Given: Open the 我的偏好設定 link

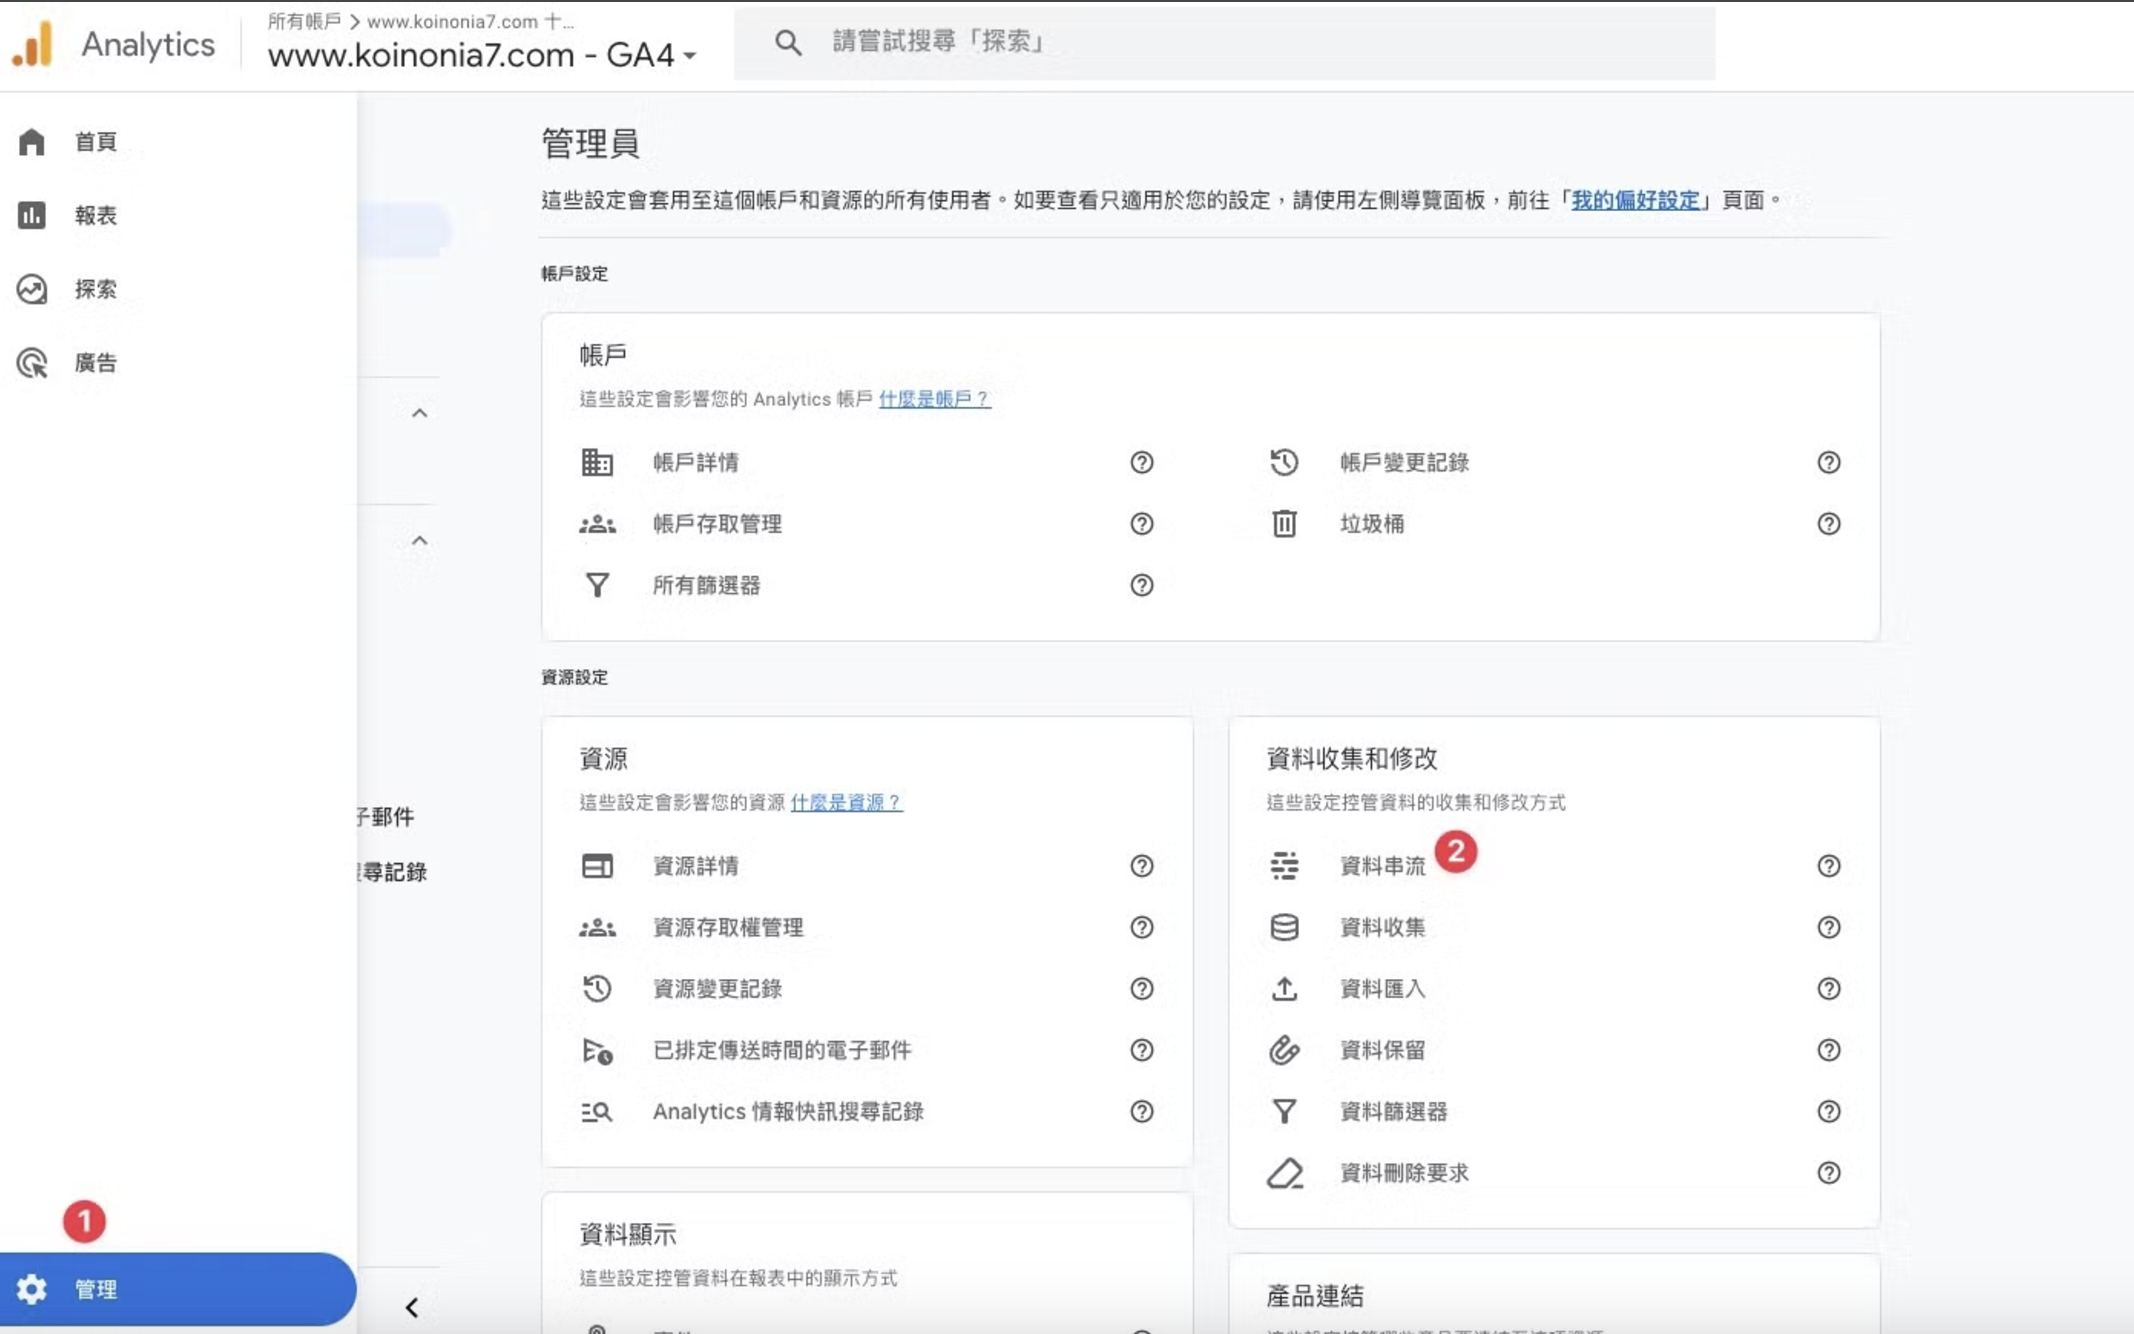Looking at the screenshot, I should pos(1635,200).
